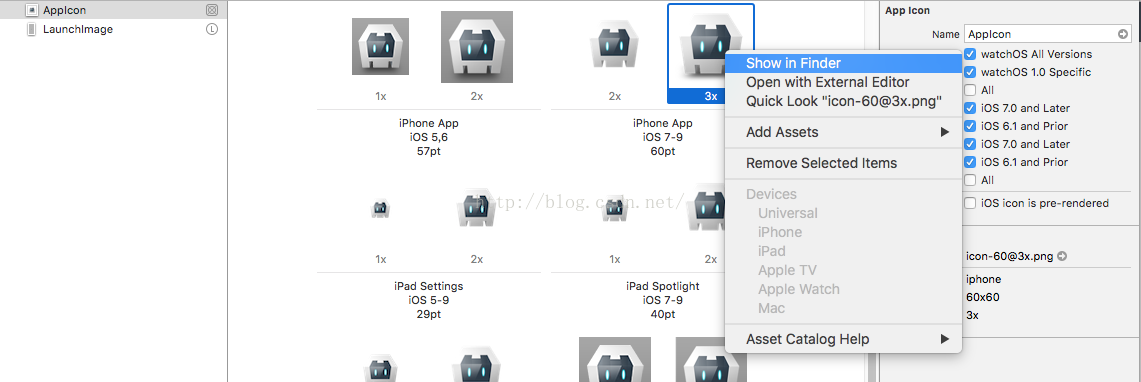
Task: Select the 29pt iPad Settings 1x icon well
Action: (x=381, y=210)
